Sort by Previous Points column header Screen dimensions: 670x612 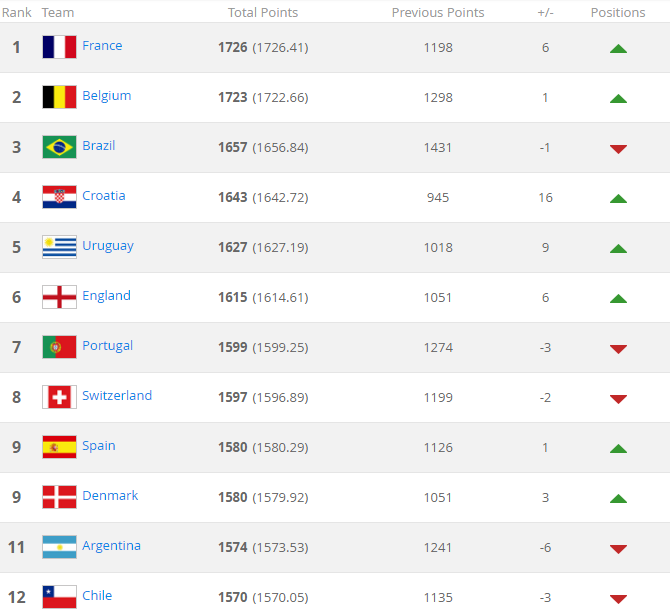pyautogui.click(x=438, y=12)
